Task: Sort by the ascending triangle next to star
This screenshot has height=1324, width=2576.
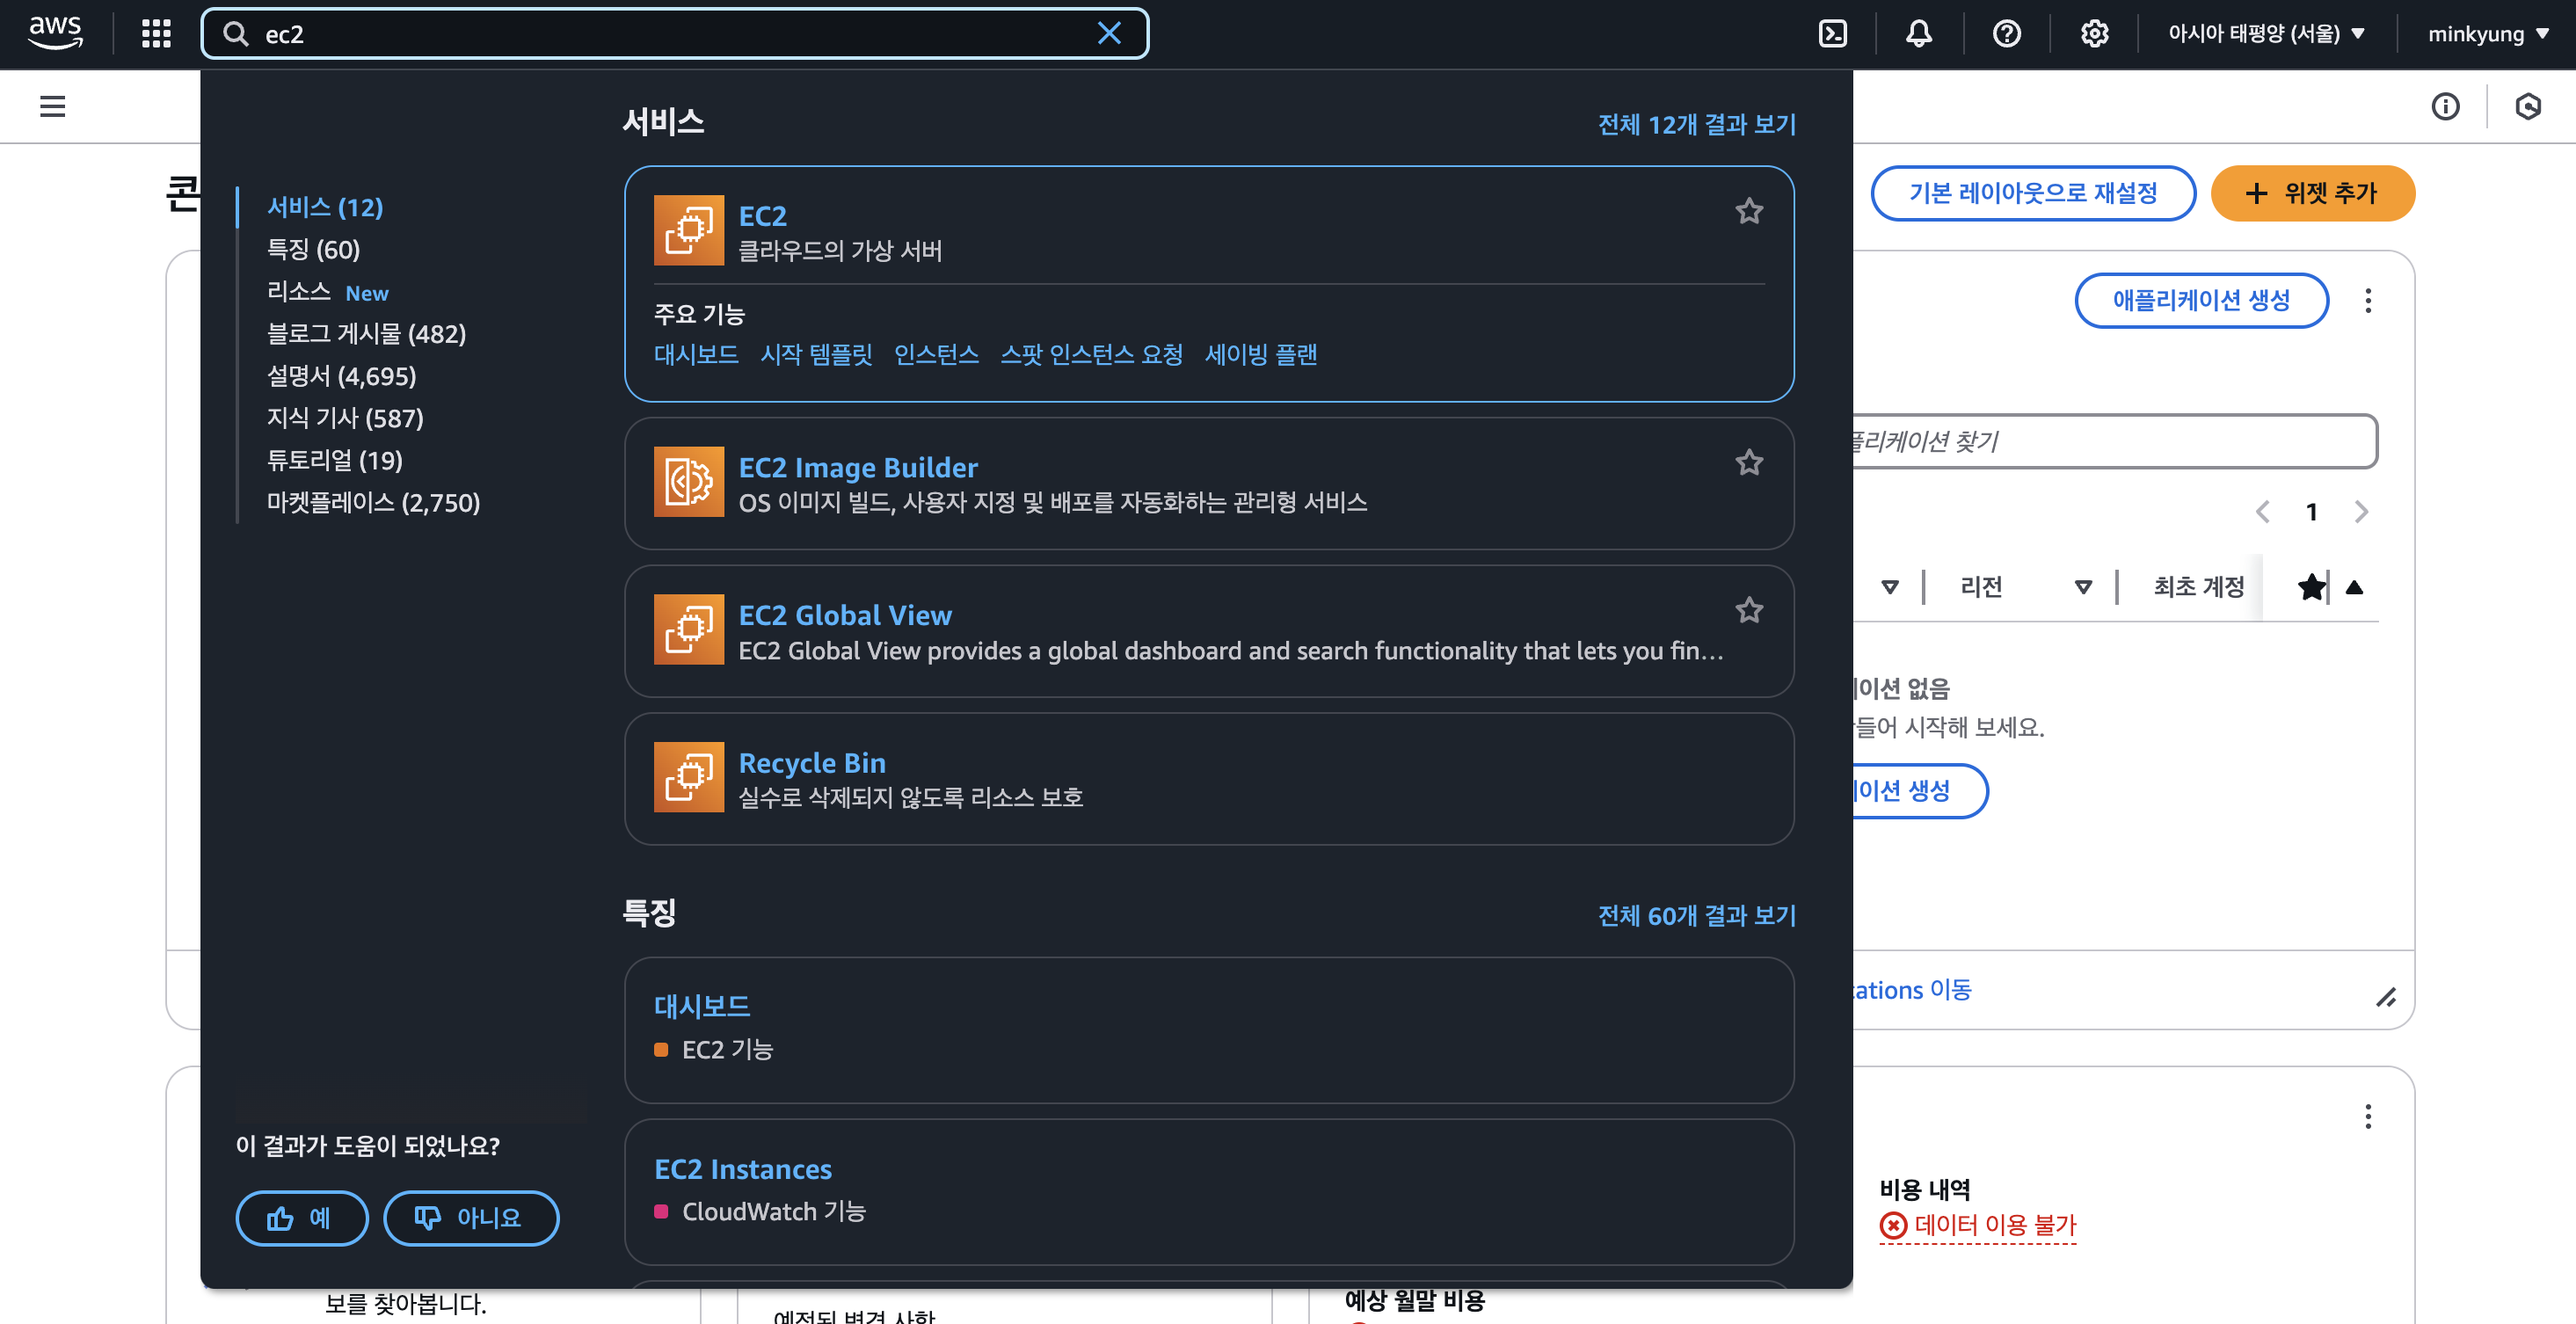Action: (2354, 587)
